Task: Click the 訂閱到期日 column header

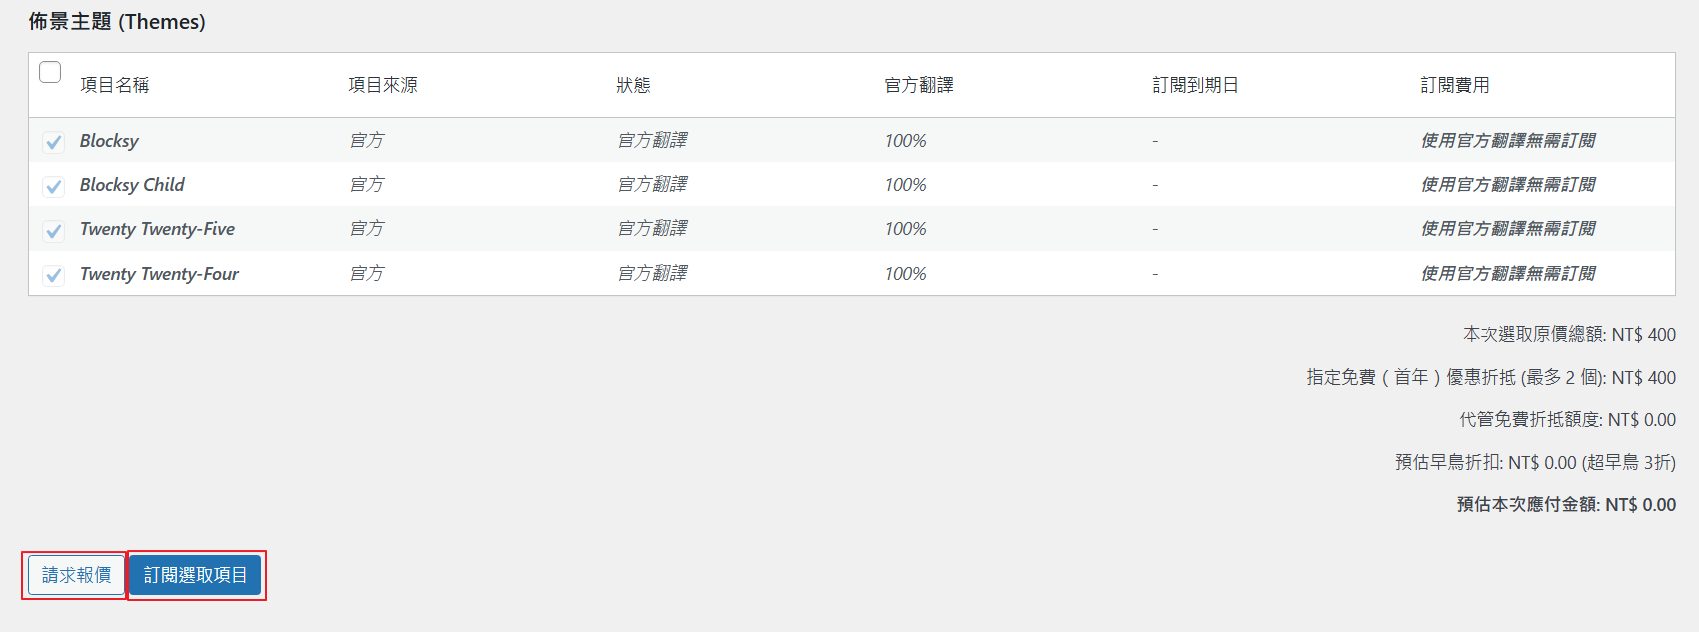Action: point(1195,85)
